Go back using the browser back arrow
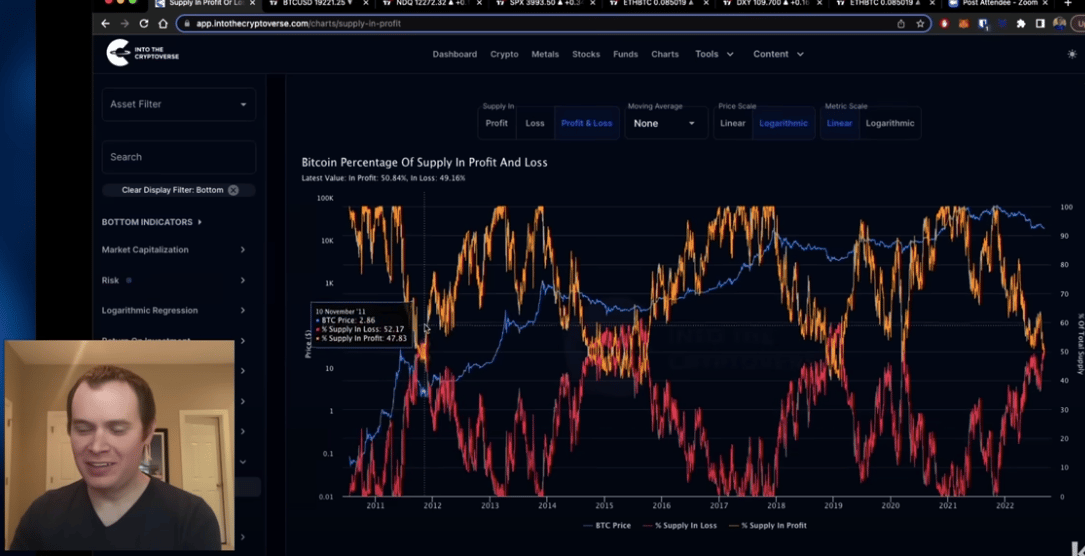The height and width of the screenshot is (556, 1085). [105, 24]
